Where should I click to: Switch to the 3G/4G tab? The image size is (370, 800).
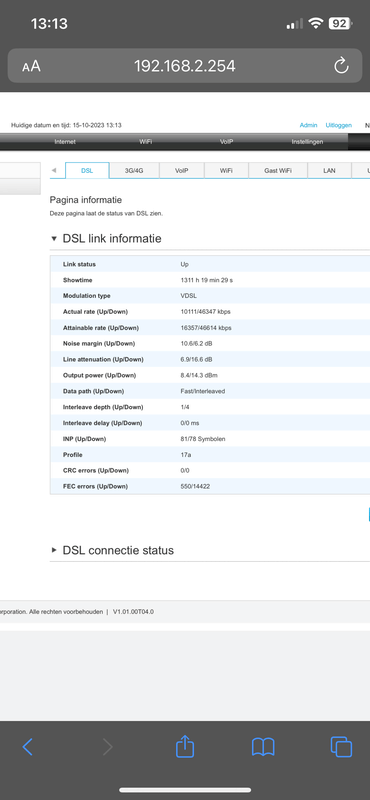[x=134, y=171]
